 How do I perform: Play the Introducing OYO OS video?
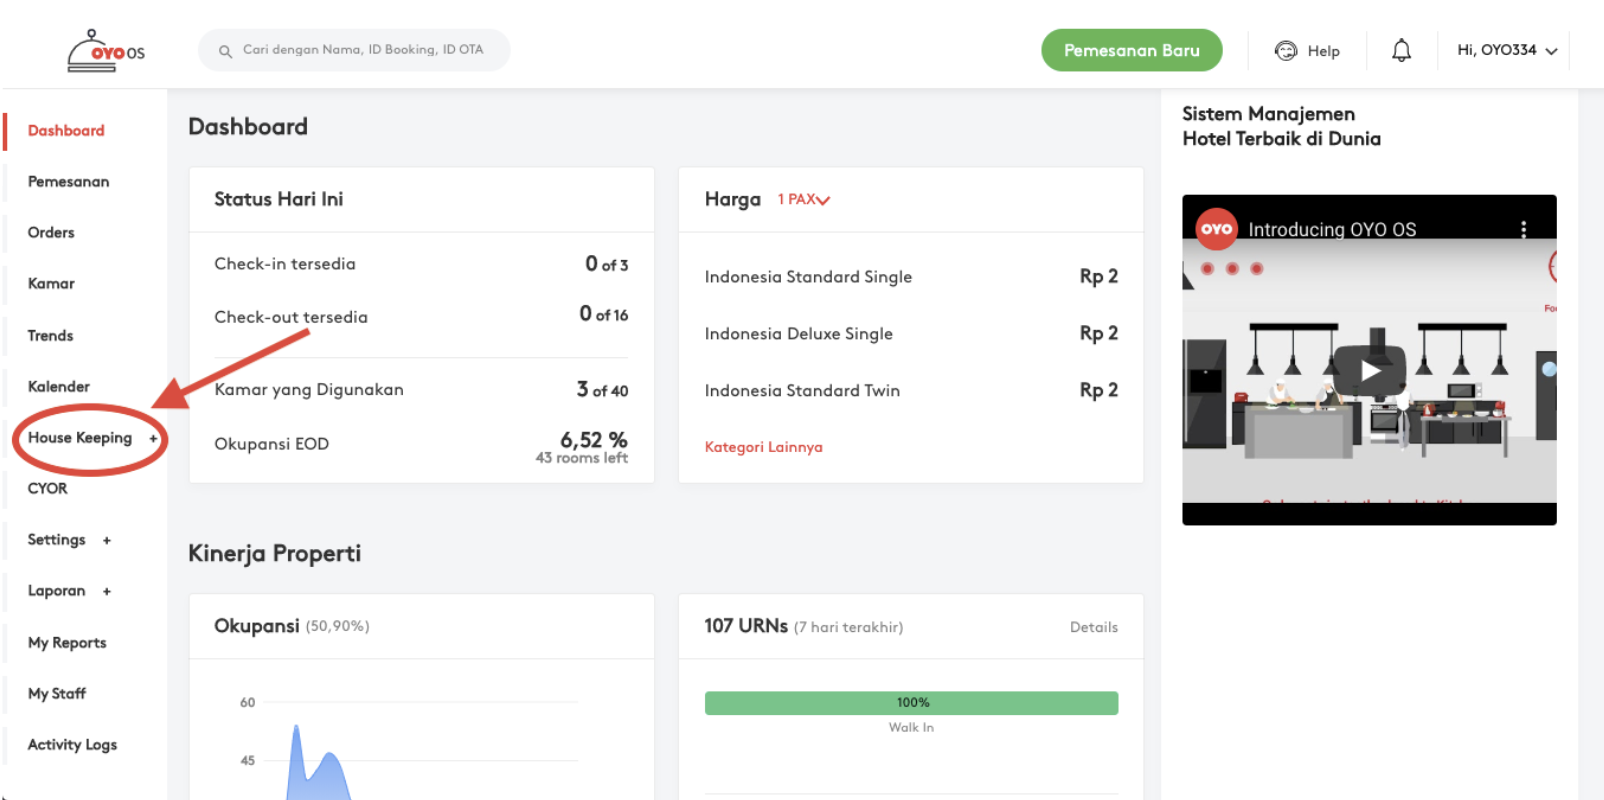[1369, 370]
